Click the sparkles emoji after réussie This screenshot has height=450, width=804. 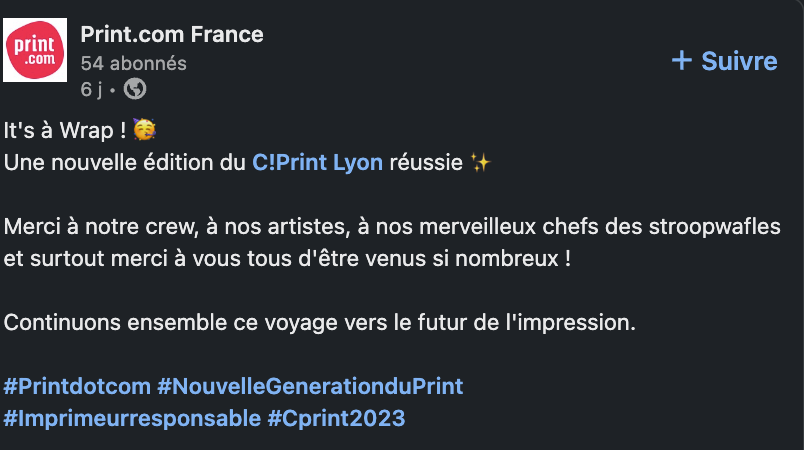pyautogui.click(x=481, y=163)
